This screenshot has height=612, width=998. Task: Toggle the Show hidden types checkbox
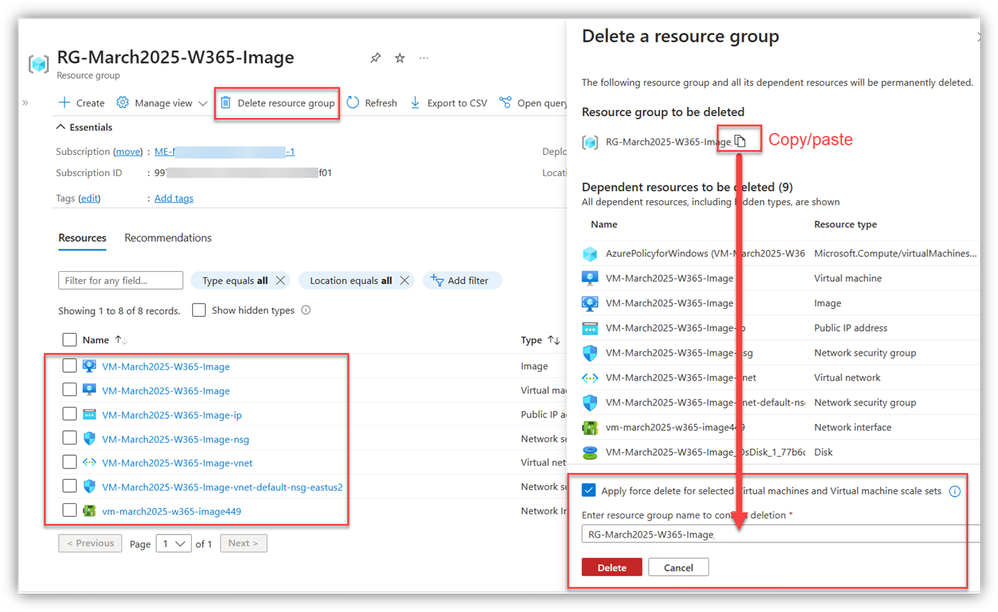tap(199, 310)
